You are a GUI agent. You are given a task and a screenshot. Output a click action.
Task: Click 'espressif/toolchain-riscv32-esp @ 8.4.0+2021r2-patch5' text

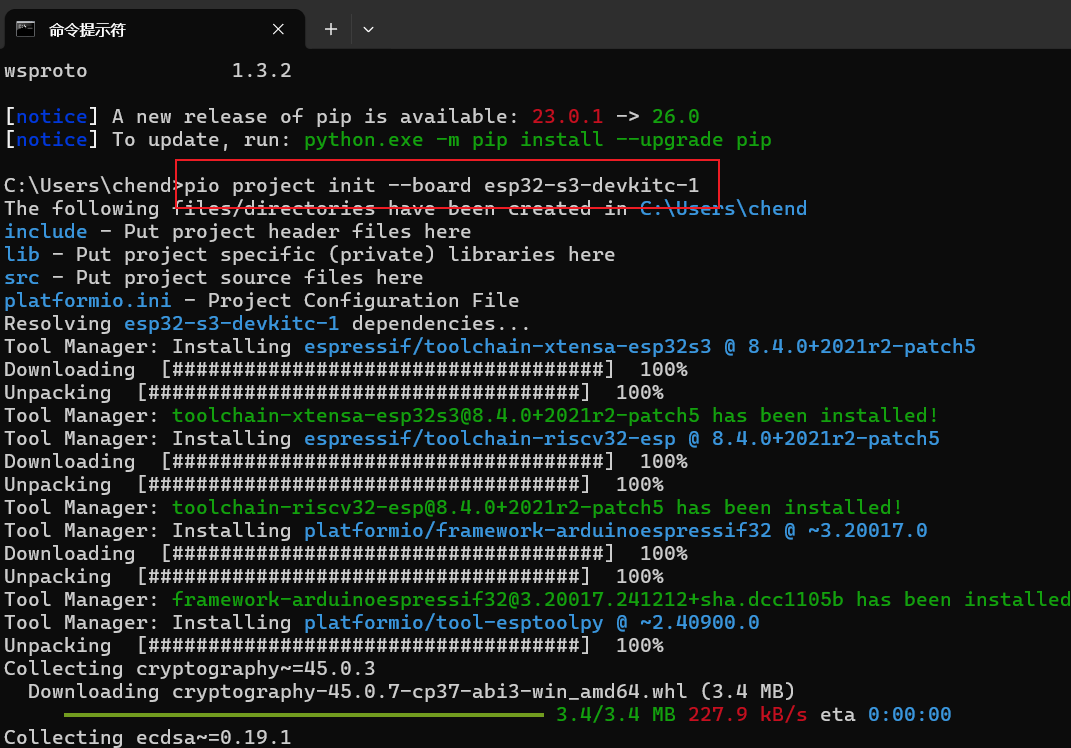click(622, 439)
